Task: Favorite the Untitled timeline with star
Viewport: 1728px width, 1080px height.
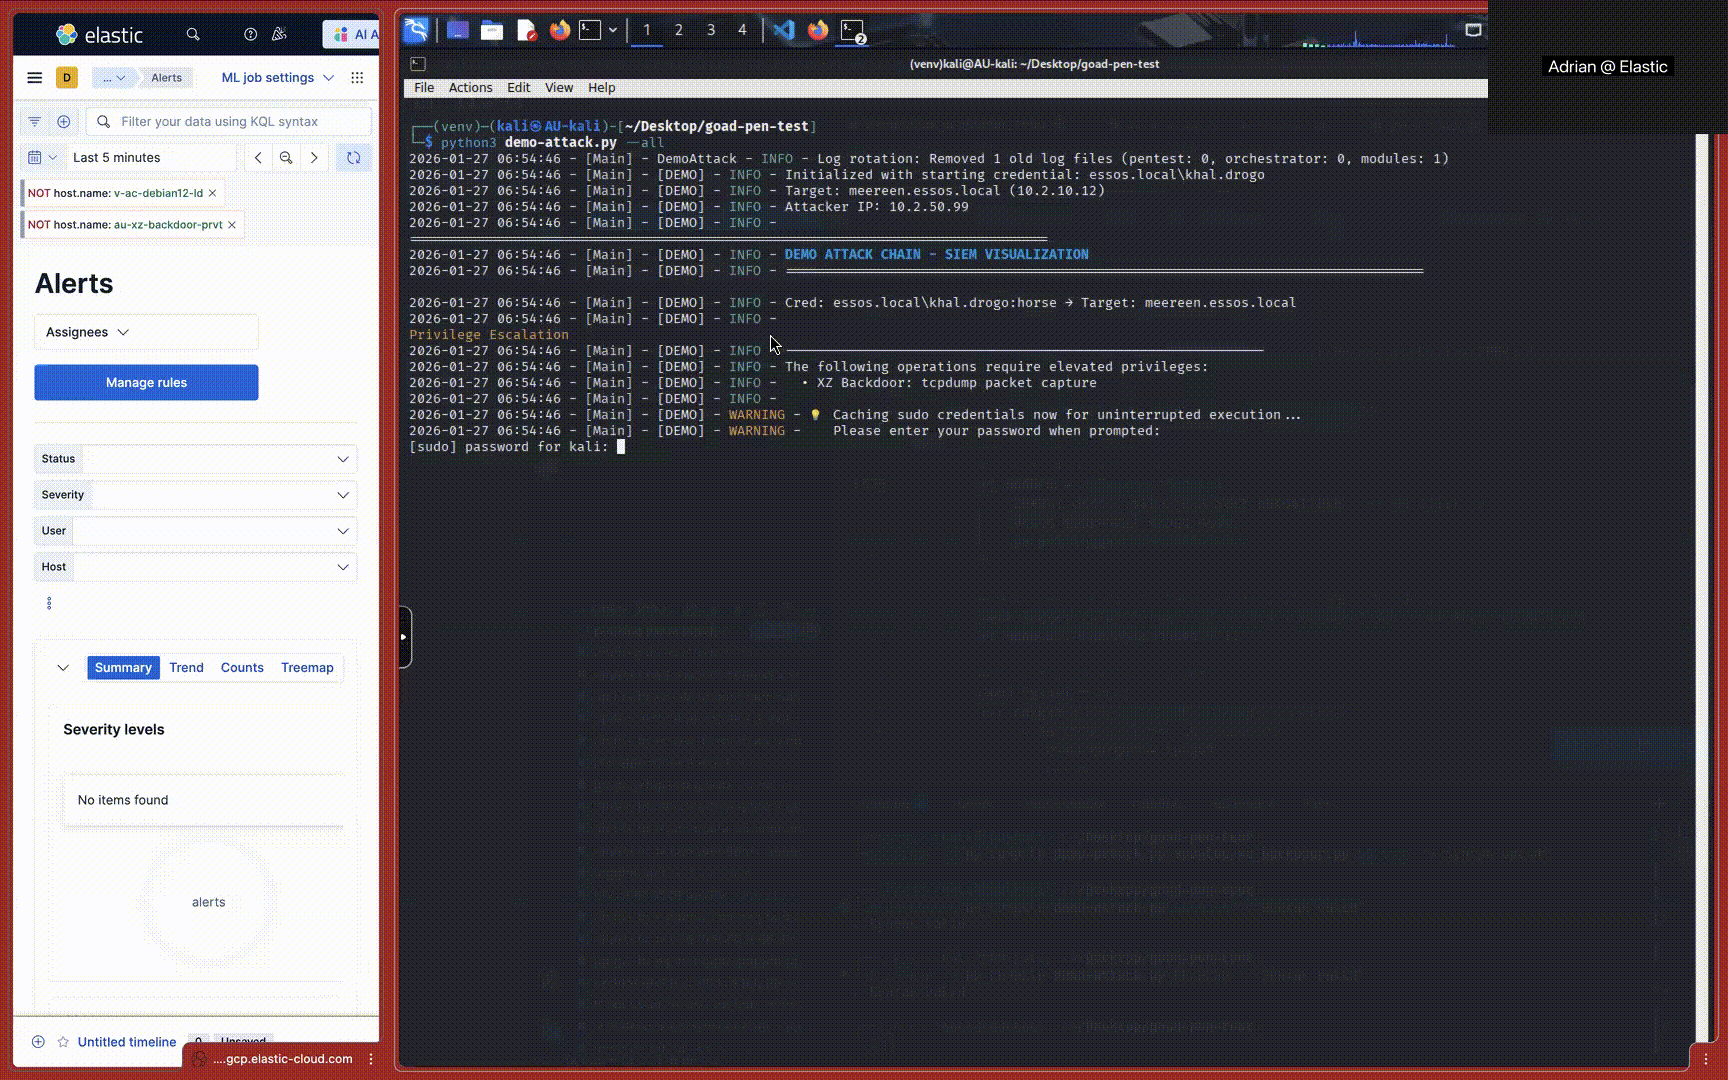Action: 63,1042
